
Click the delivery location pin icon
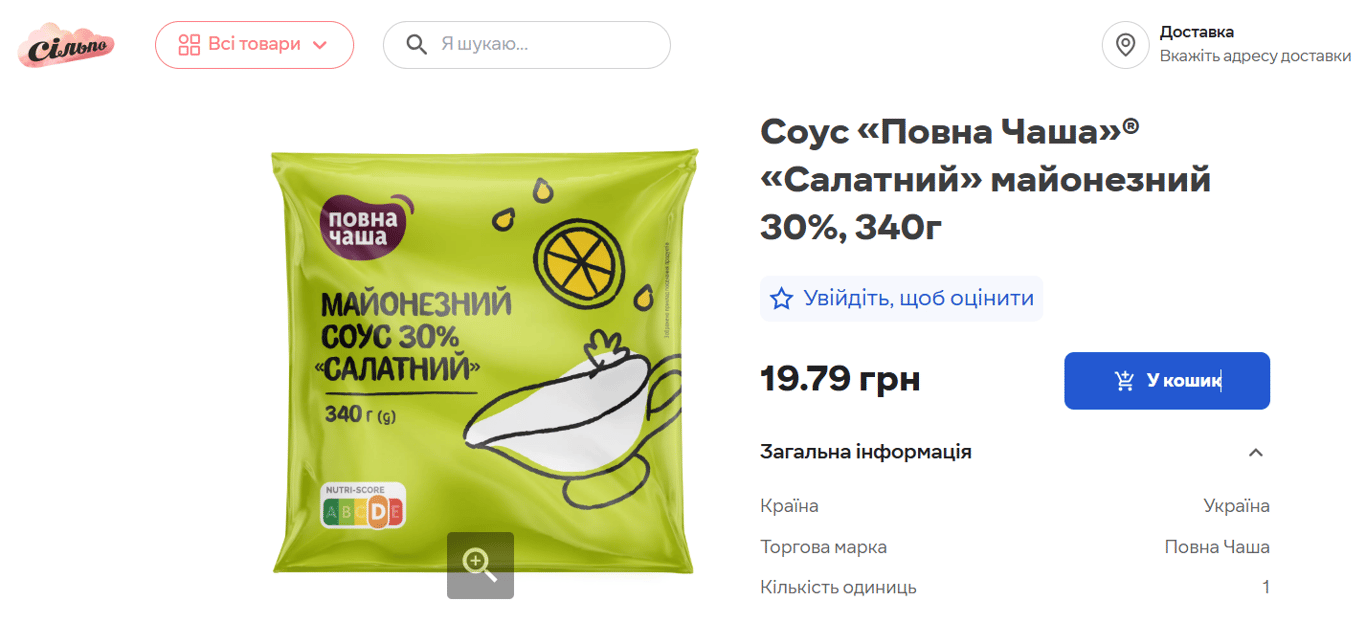pyautogui.click(x=1125, y=45)
